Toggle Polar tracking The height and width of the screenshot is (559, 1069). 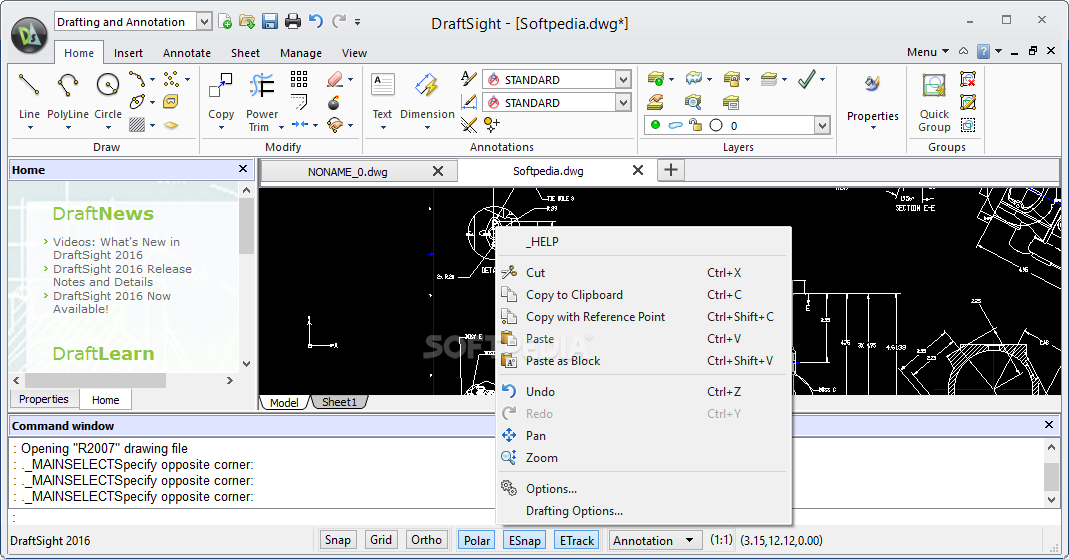(477, 541)
